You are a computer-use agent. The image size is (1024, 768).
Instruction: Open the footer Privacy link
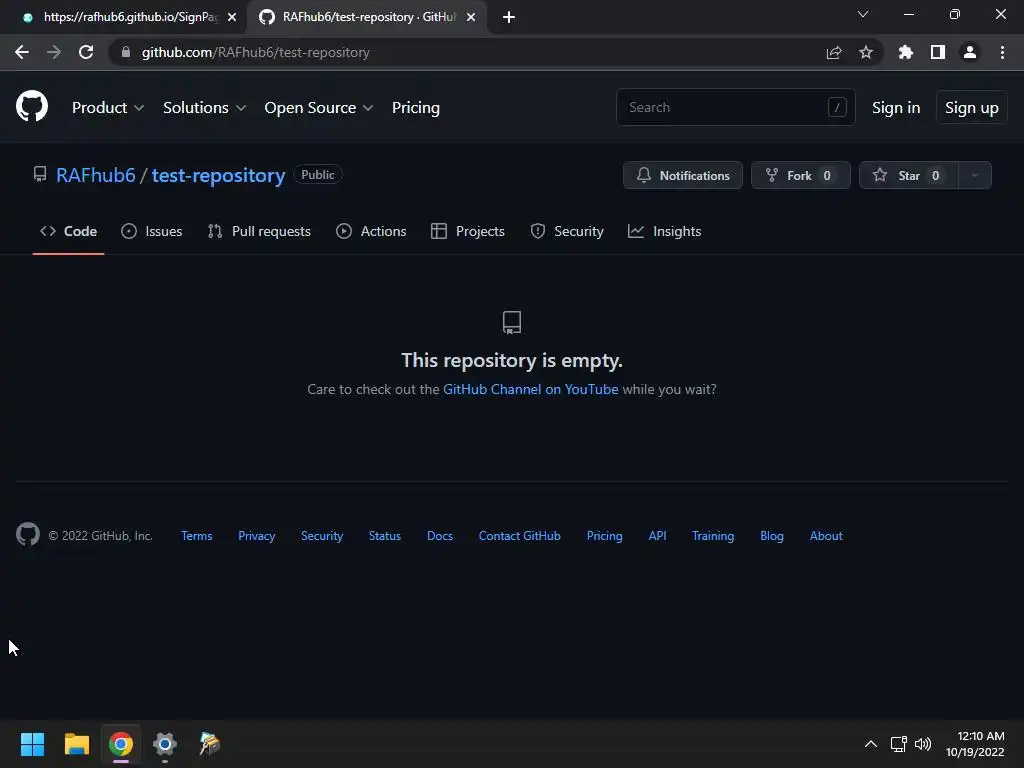[x=257, y=536]
